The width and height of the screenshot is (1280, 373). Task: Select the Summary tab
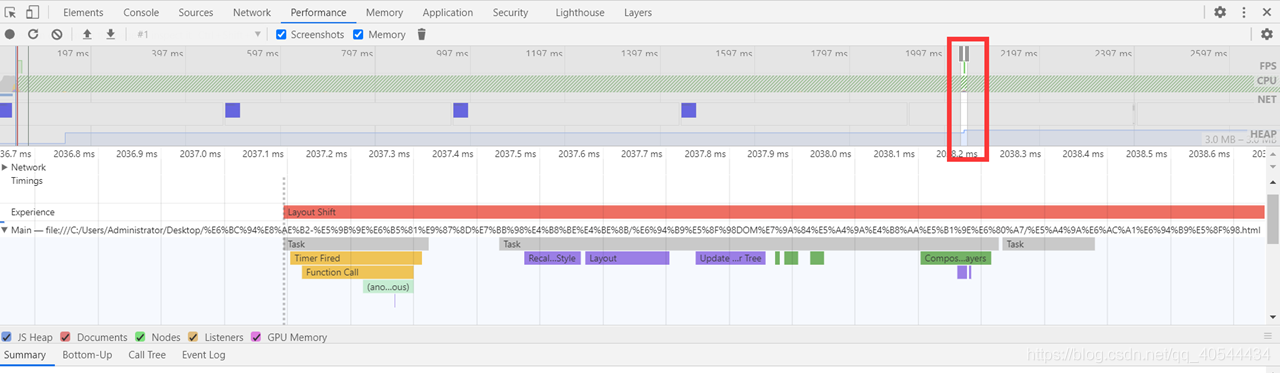pos(24,355)
